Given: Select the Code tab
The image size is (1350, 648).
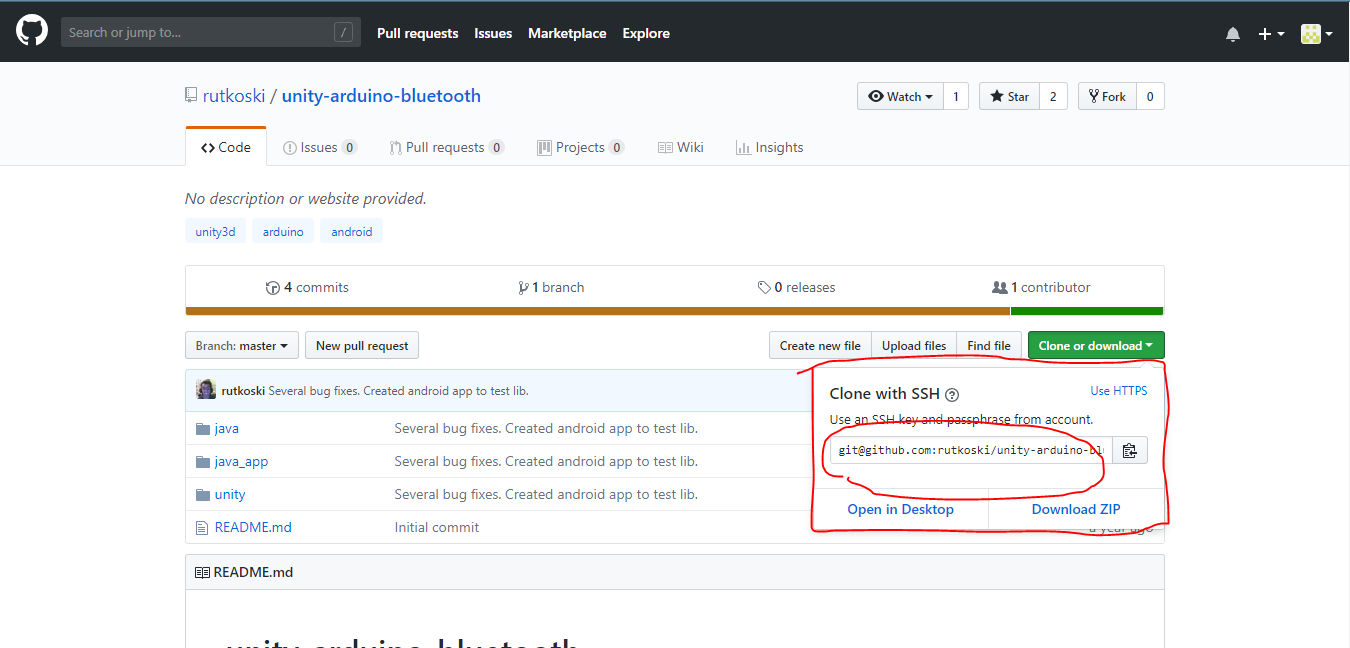Looking at the screenshot, I should pos(226,147).
